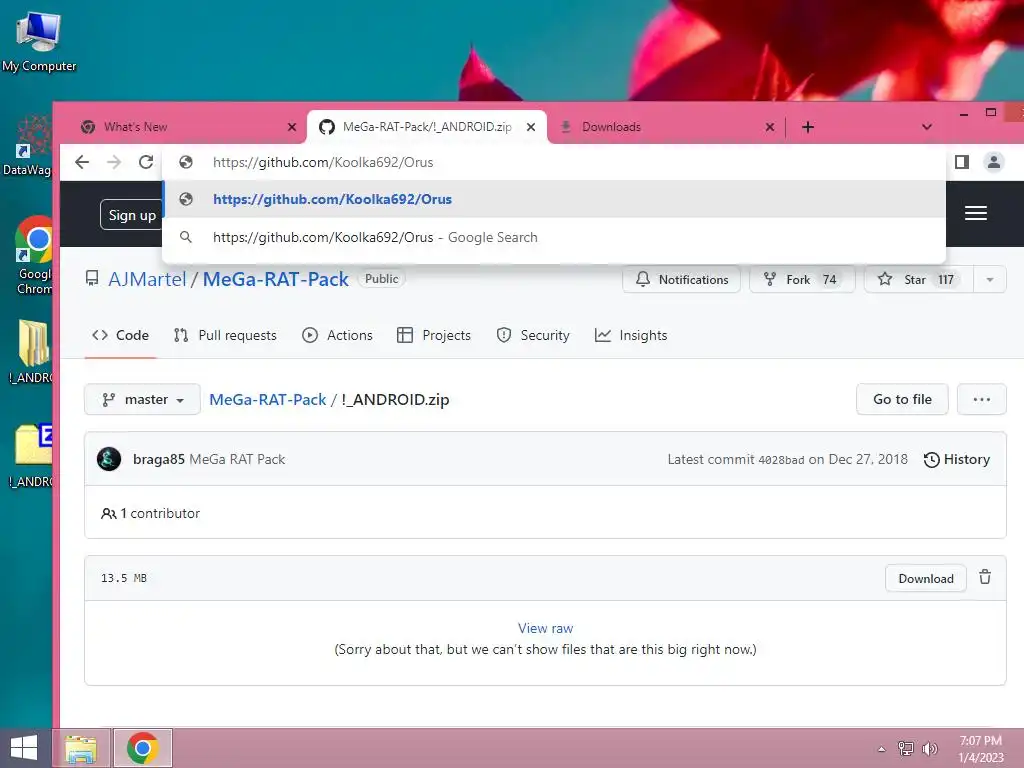Open network icon in system tray
The height and width of the screenshot is (768, 1024).
905,748
